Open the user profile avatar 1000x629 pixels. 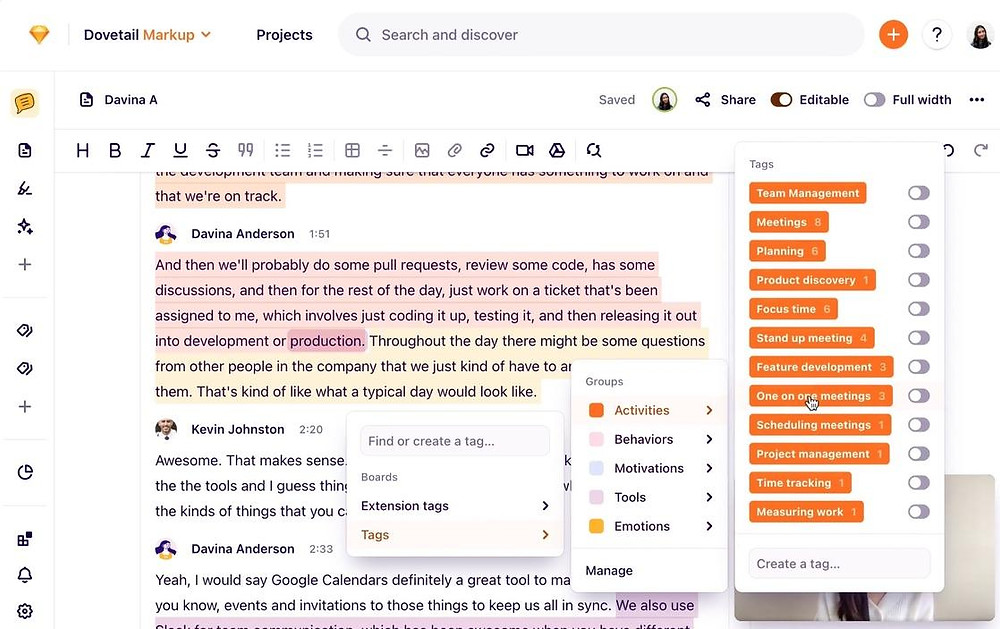pyautogui.click(x=980, y=34)
